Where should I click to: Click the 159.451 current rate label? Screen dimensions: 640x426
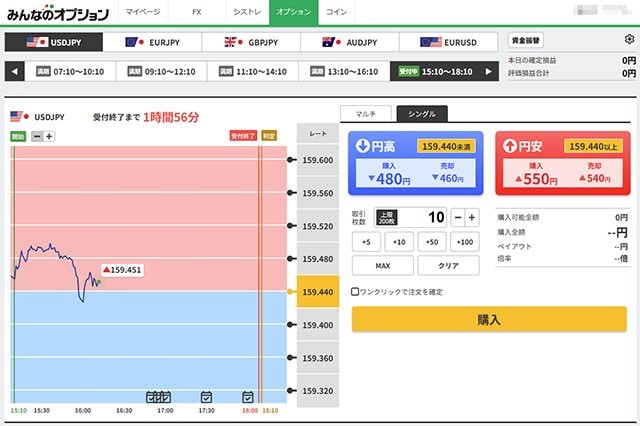(122, 270)
